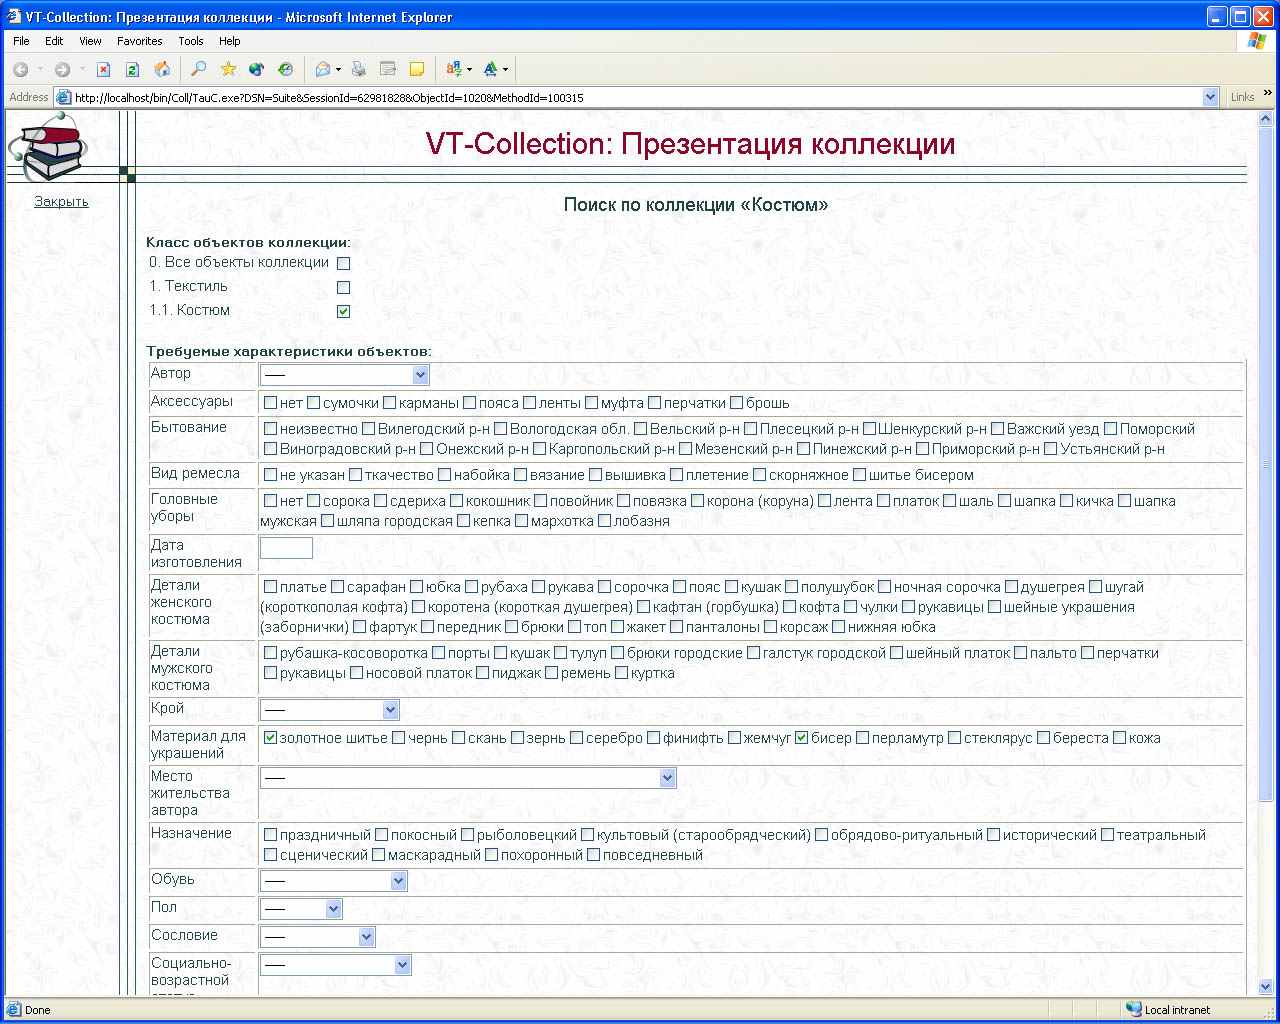Open the Пол dropdown
Image resolution: width=1280 pixels, height=1024 pixels.
point(301,909)
